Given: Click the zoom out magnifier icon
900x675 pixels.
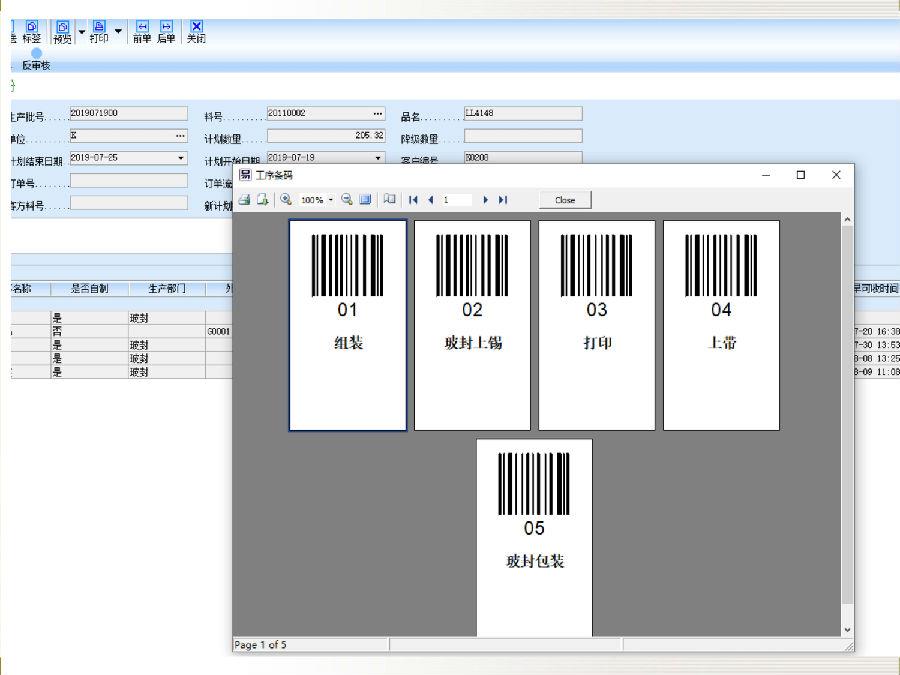Looking at the screenshot, I should tap(347, 199).
